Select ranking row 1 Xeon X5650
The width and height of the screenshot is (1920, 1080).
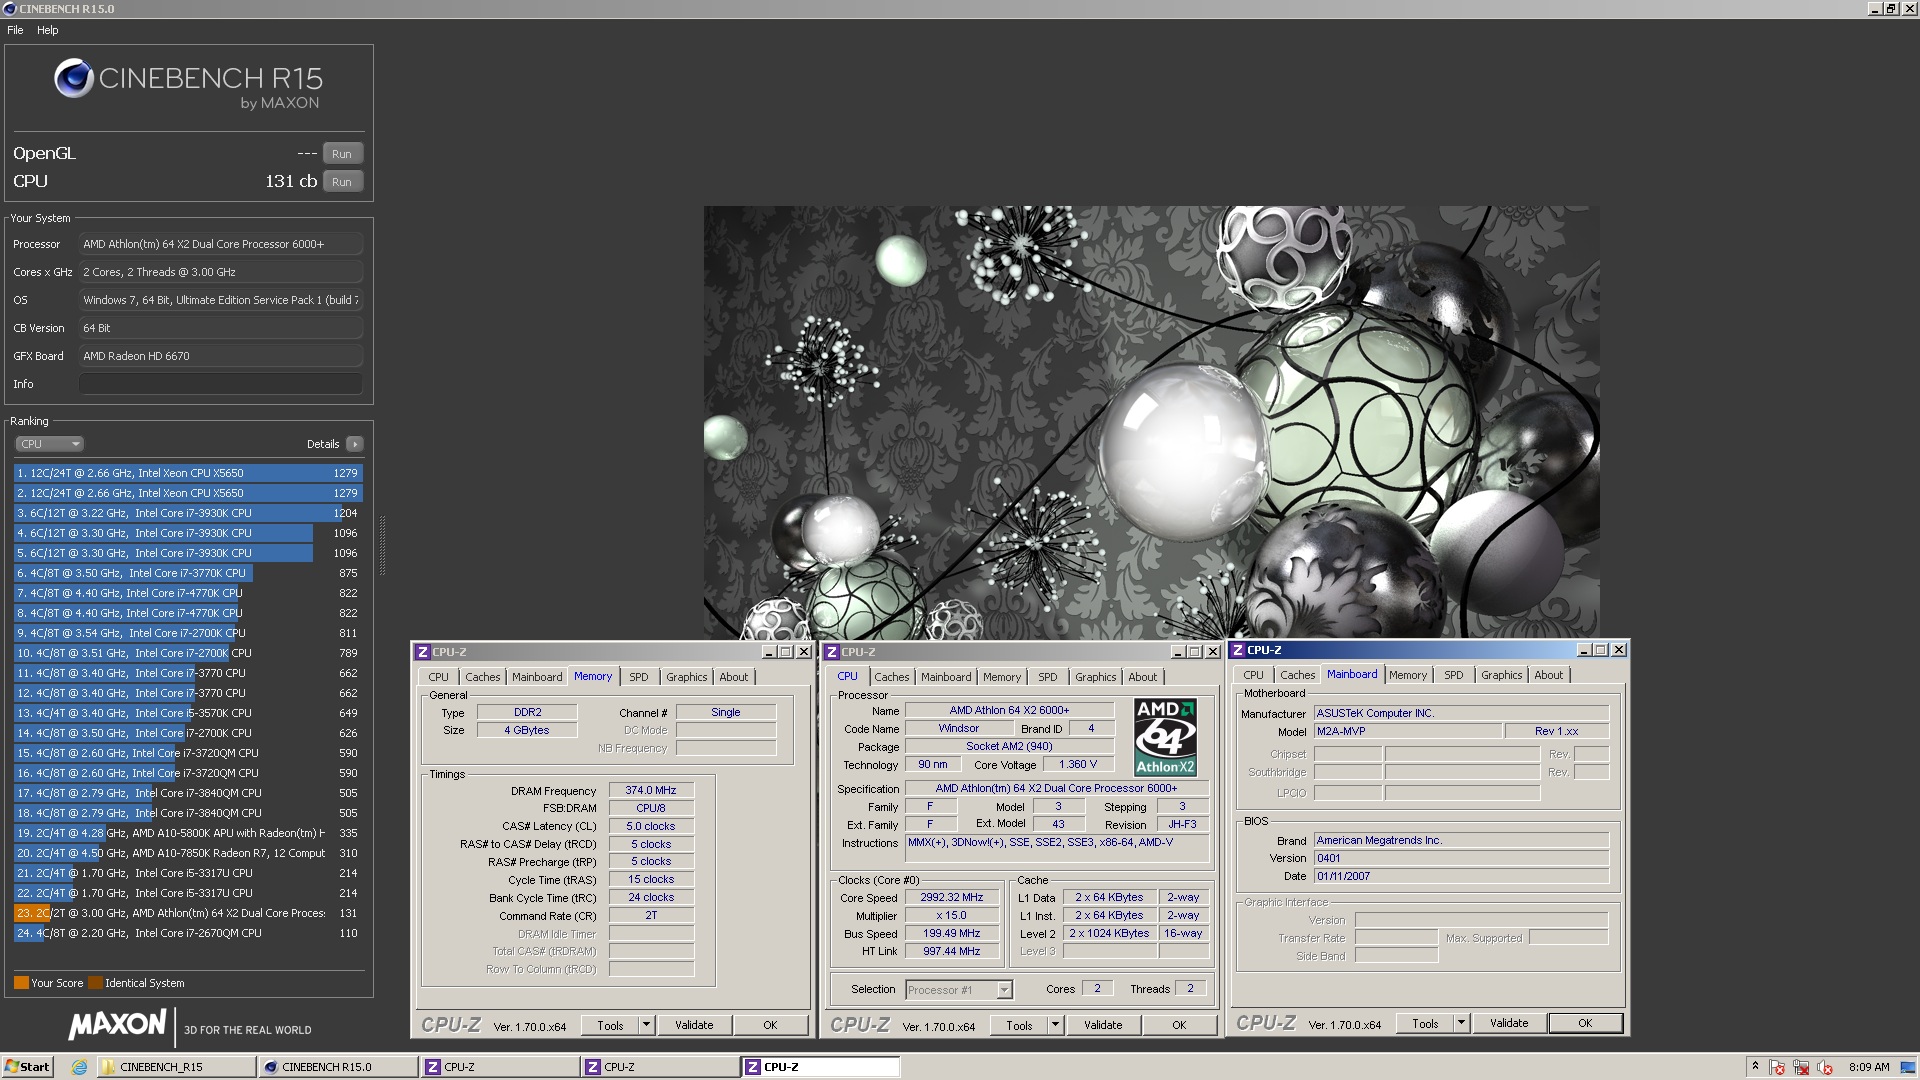click(188, 473)
